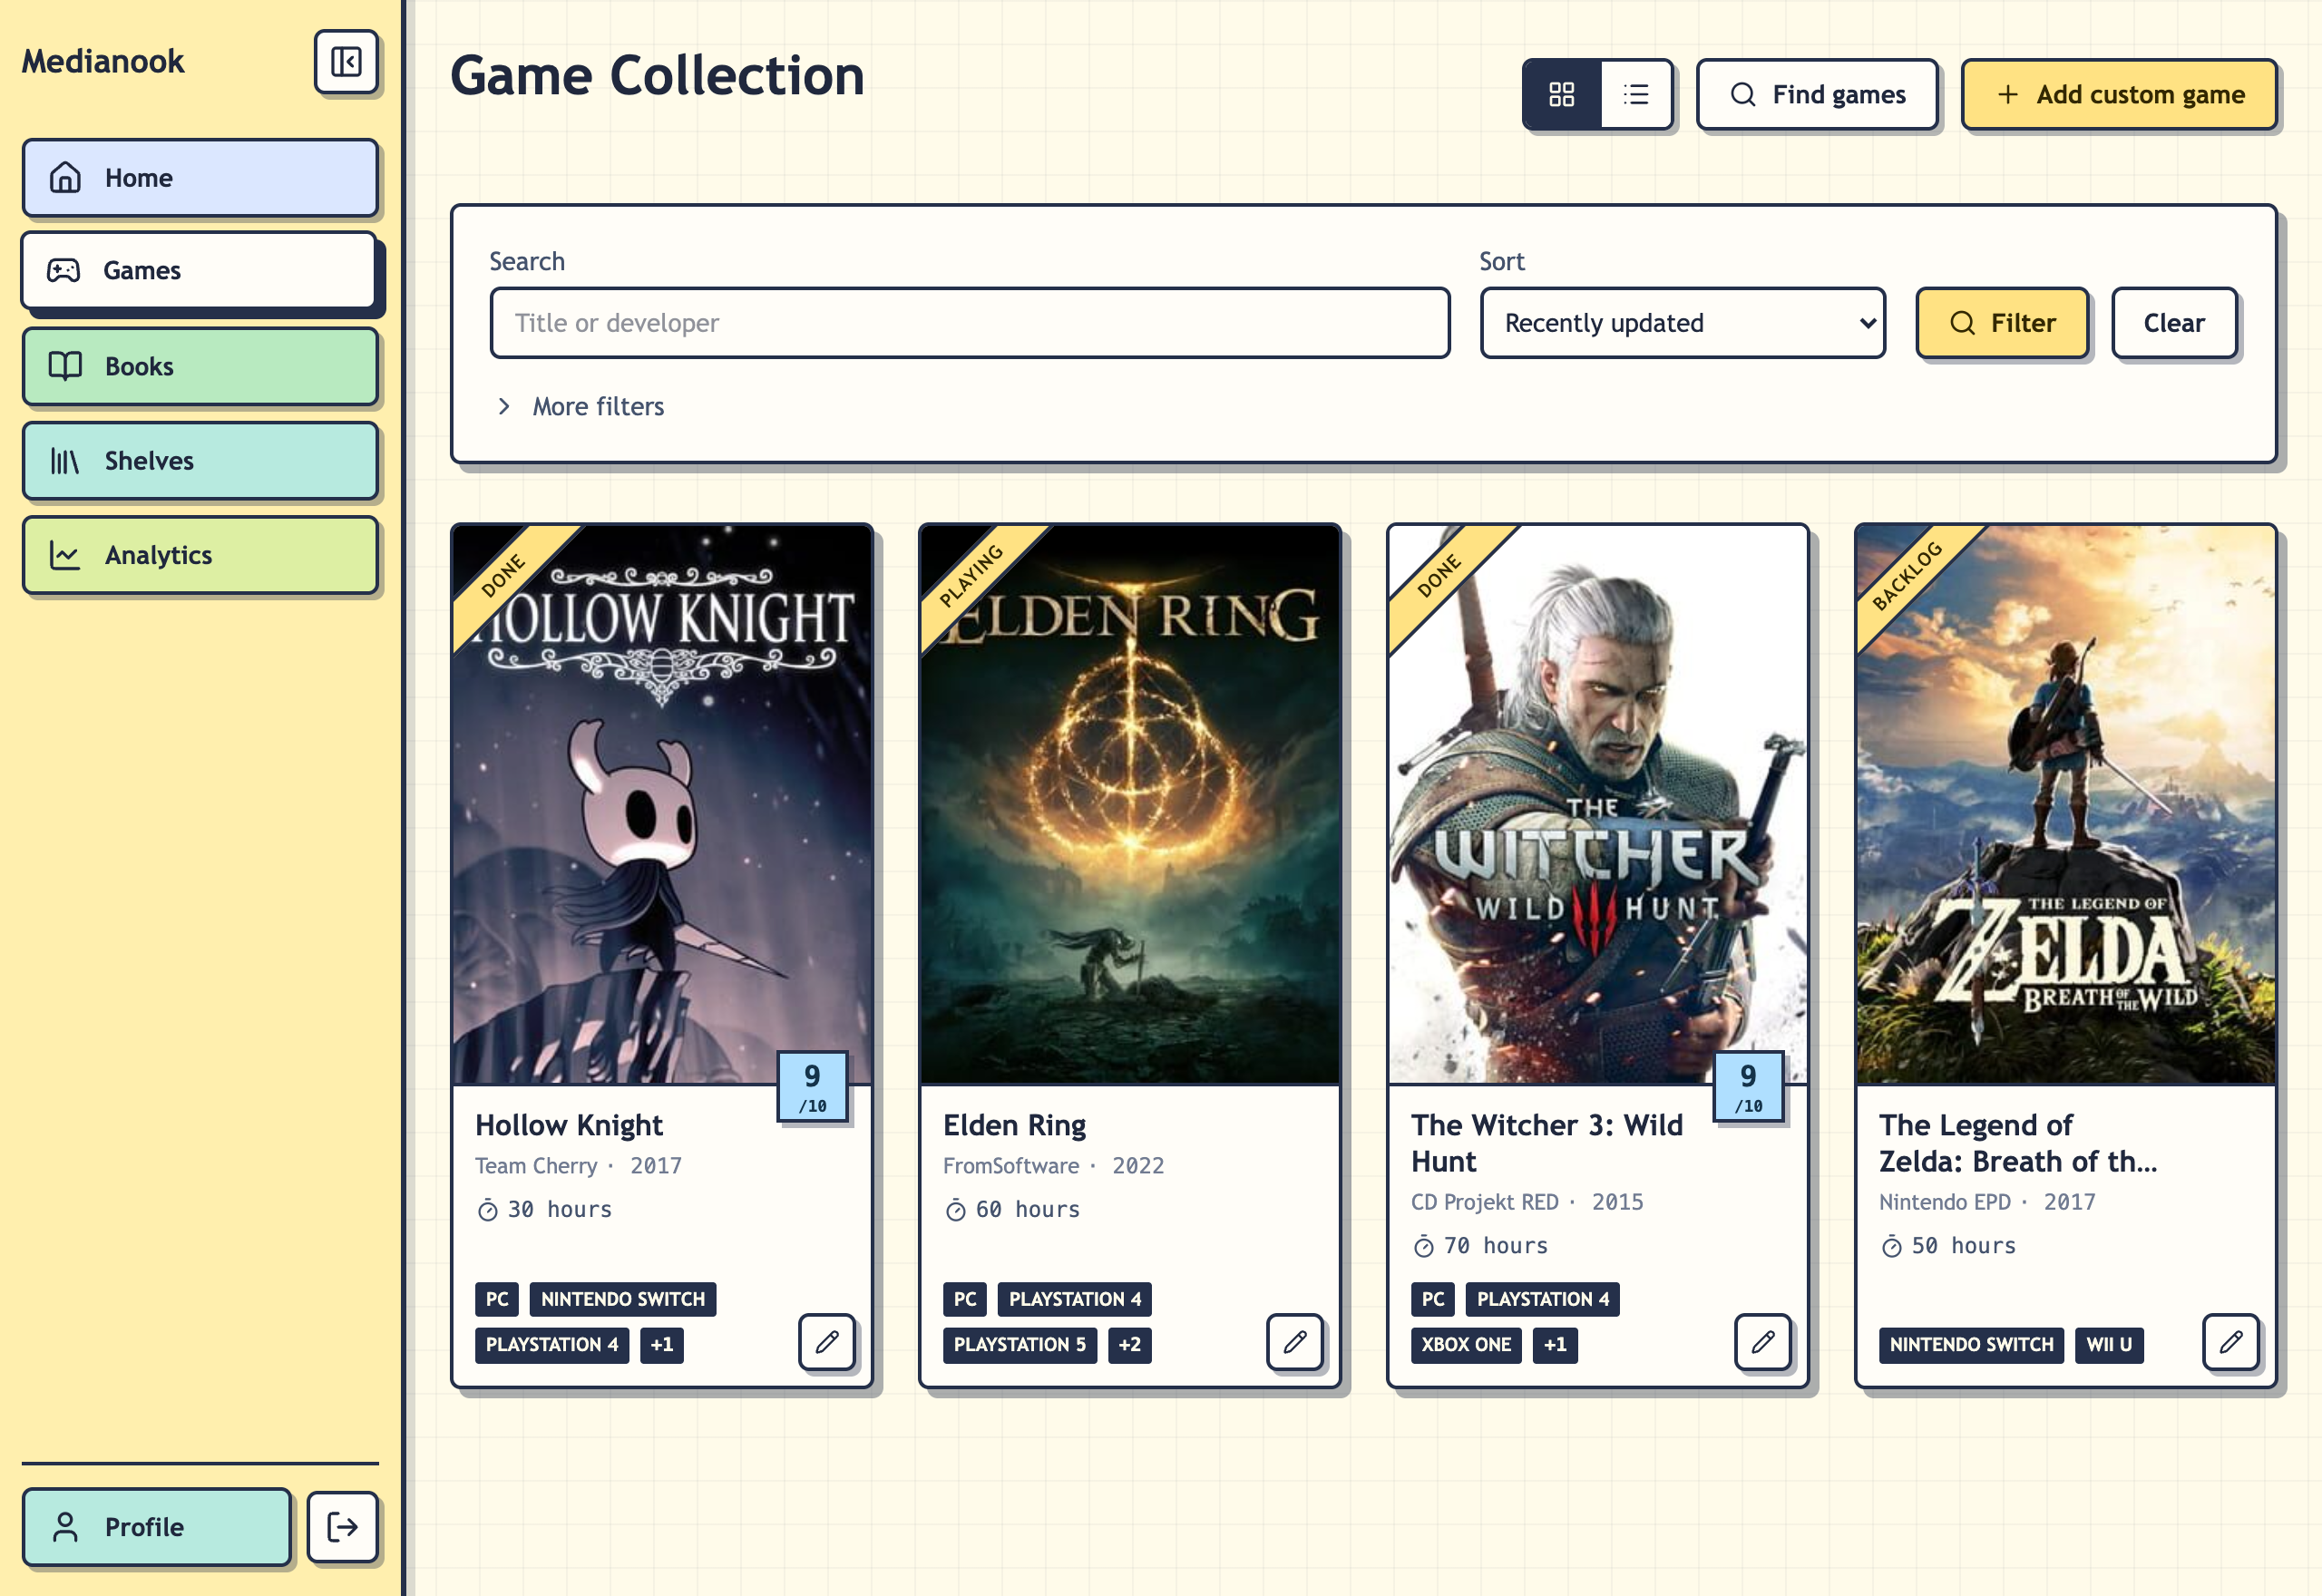This screenshot has width=2322, height=1596.
Task: Open the Home page
Action: (200, 178)
